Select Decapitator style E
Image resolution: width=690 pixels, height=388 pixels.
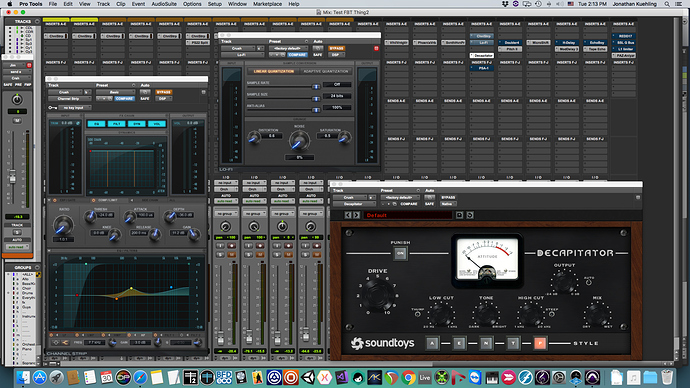pyautogui.click(x=459, y=343)
